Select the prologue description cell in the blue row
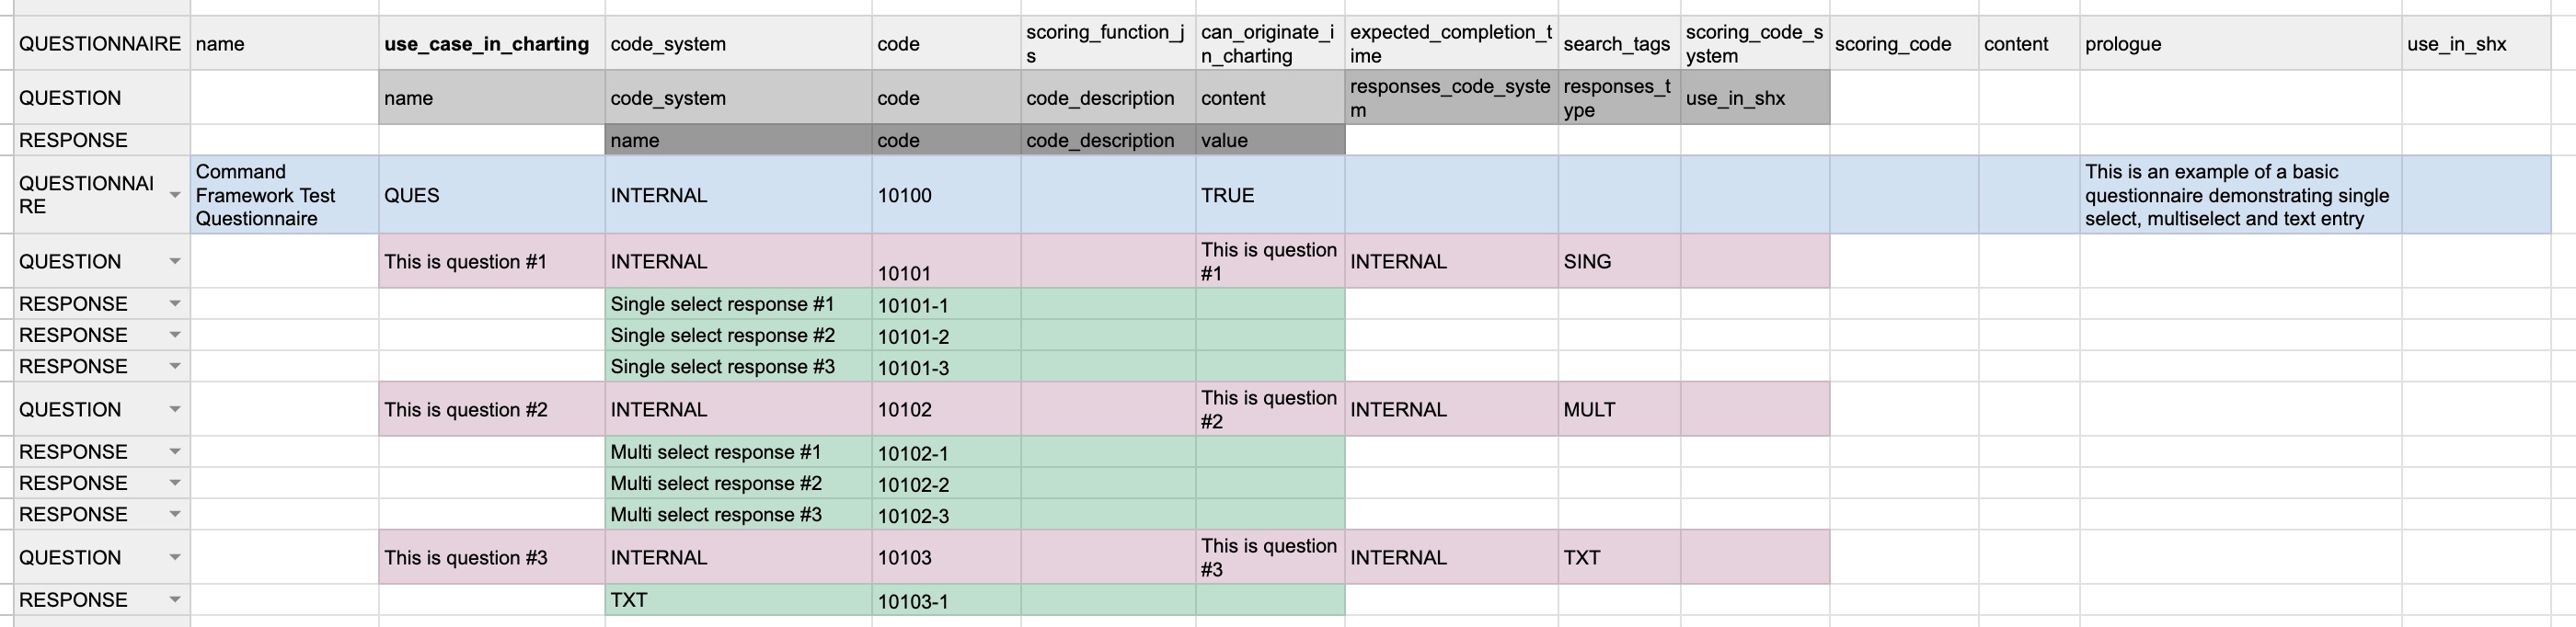Screen dimensions: 2576x627 pos(2239,195)
